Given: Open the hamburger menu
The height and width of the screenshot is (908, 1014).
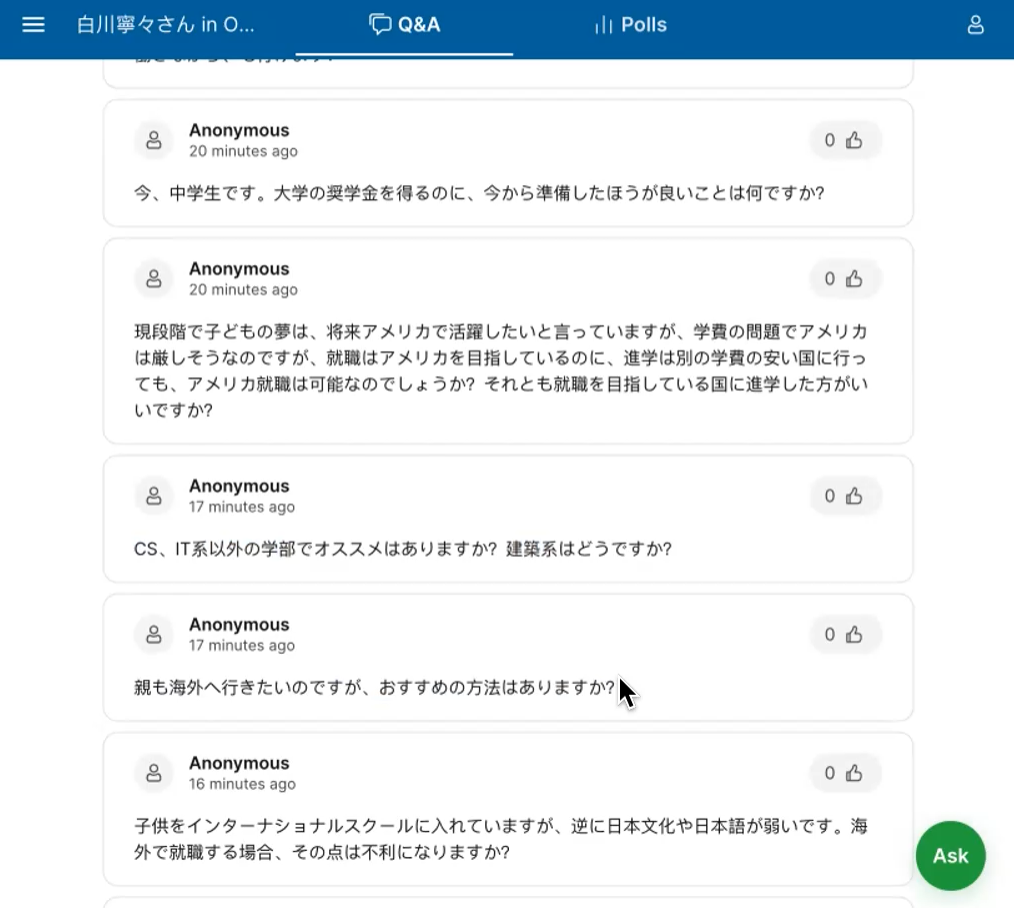Looking at the screenshot, I should tap(33, 25).
